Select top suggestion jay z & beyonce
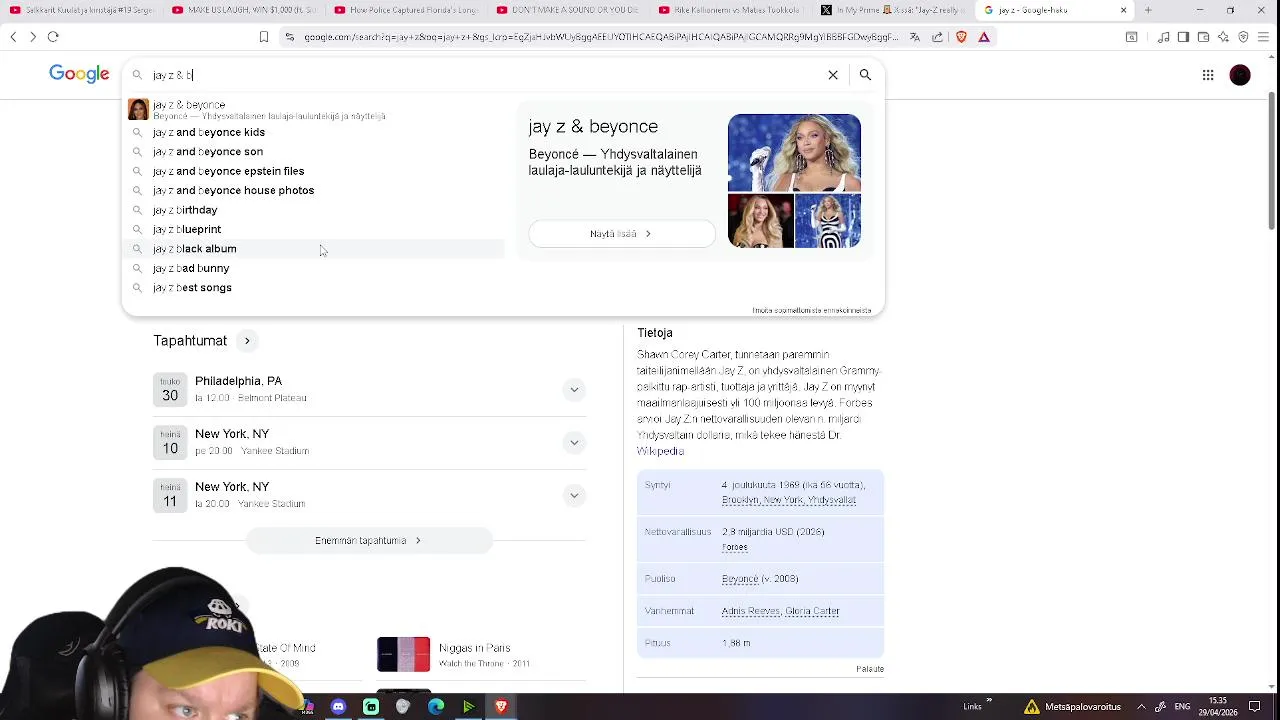This screenshot has height=720, width=1280. (x=315, y=110)
